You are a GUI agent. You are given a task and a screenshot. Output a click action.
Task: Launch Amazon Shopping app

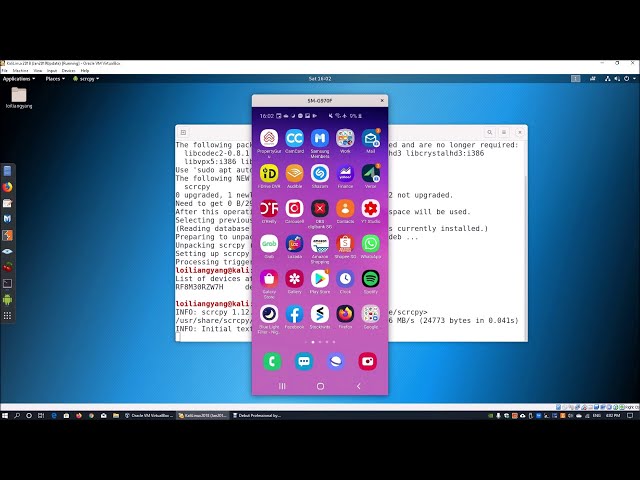tap(320, 244)
